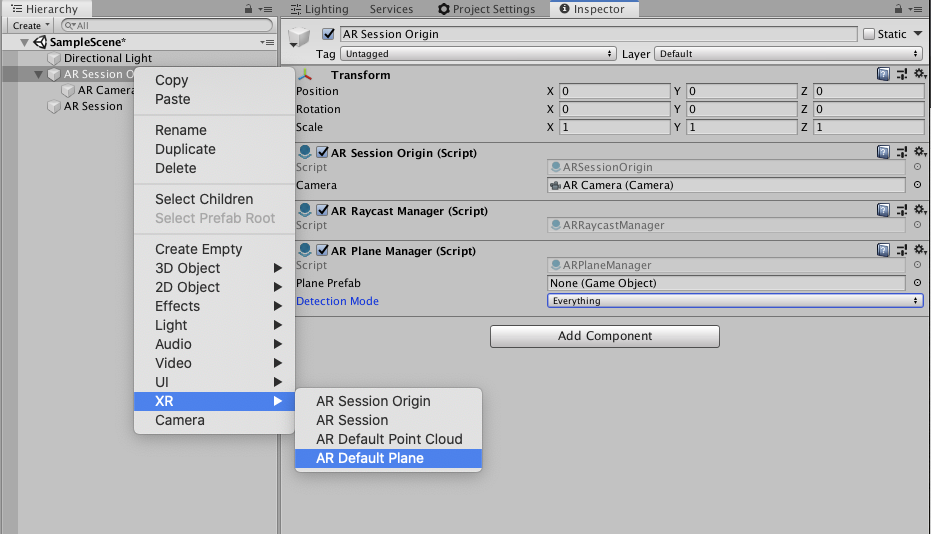Open Inspector panel options menu
This screenshot has height=534, width=931.
coord(916,10)
